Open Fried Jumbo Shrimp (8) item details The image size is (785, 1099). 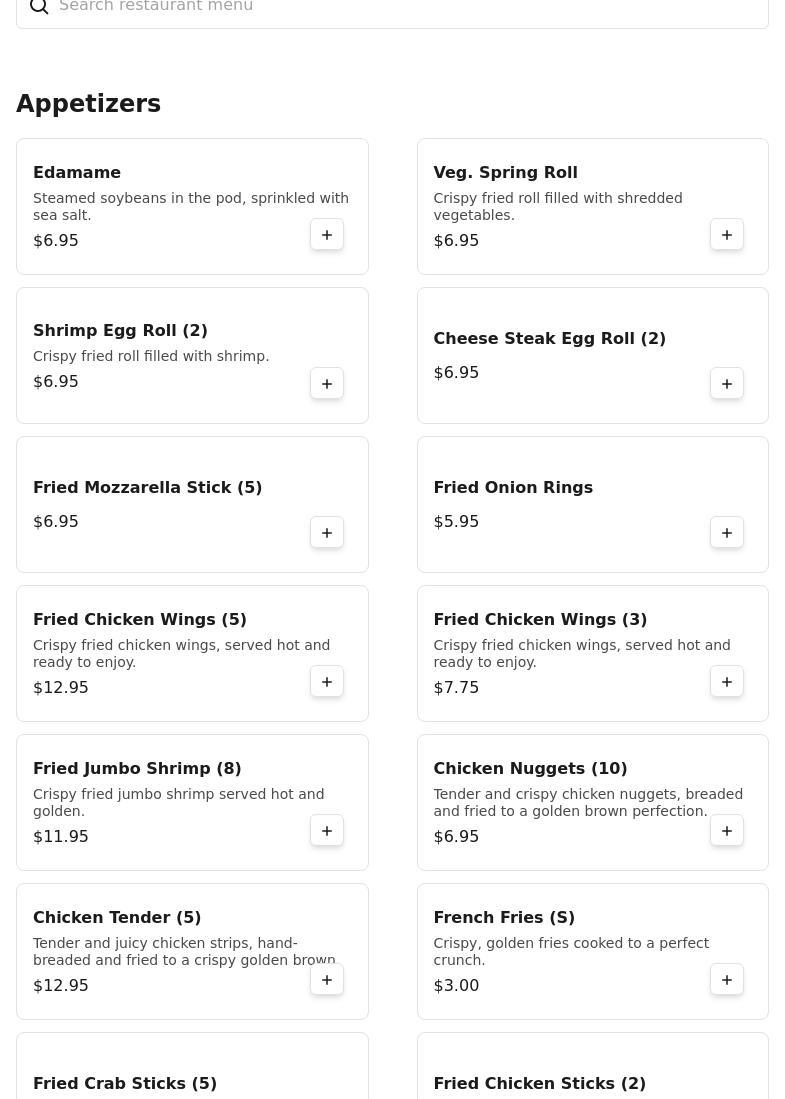coord(192,803)
